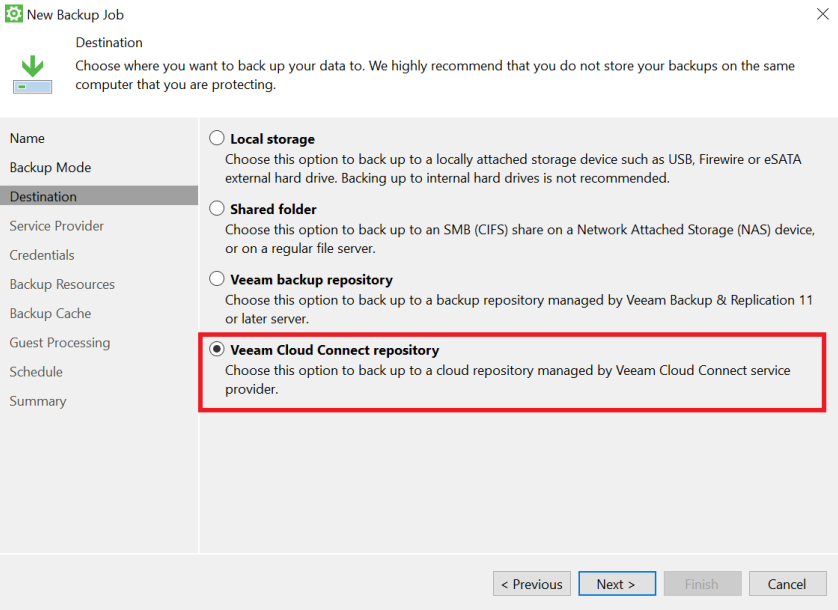Close the New Backup Job dialog
Image resolution: width=838 pixels, height=610 pixels.
(x=823, y=14)
